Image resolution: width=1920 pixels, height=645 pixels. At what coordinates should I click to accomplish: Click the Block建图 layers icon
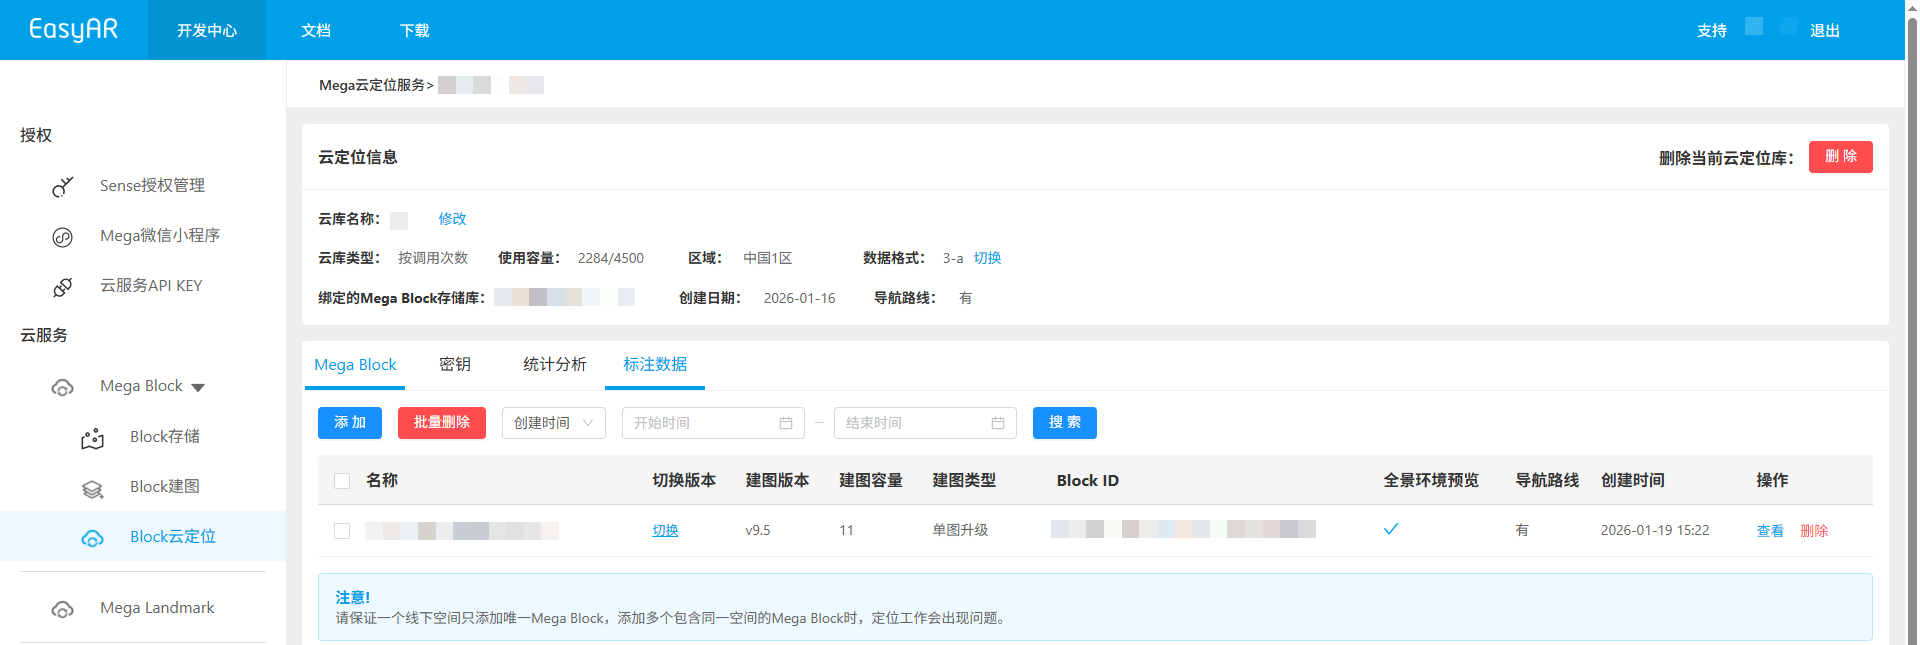93,488
